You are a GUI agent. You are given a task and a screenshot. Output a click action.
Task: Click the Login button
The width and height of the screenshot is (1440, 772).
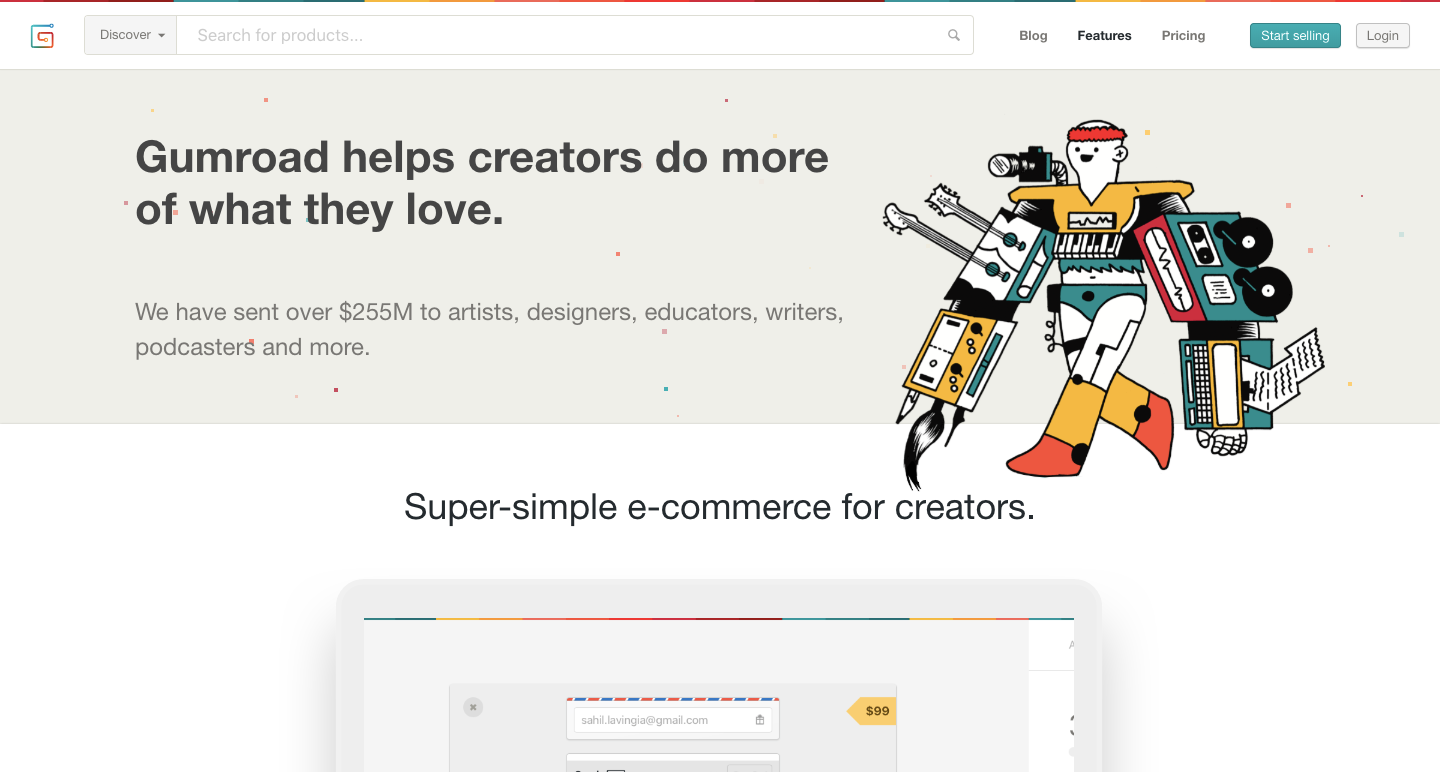pyautogui.click(x=1382, y=35)
